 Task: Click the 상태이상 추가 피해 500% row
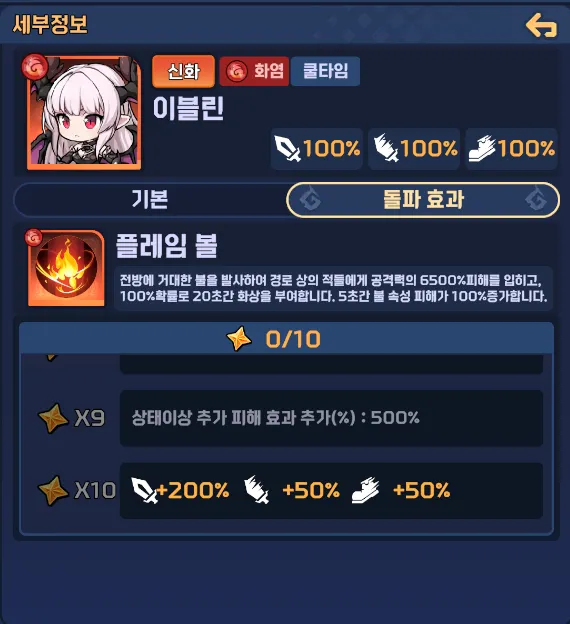tap(331, 418)
